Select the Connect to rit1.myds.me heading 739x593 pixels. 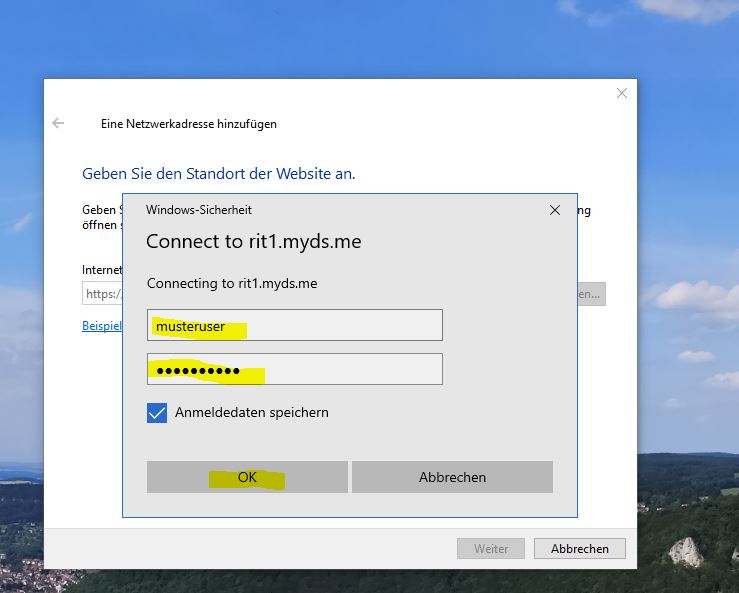pos(254,241)
